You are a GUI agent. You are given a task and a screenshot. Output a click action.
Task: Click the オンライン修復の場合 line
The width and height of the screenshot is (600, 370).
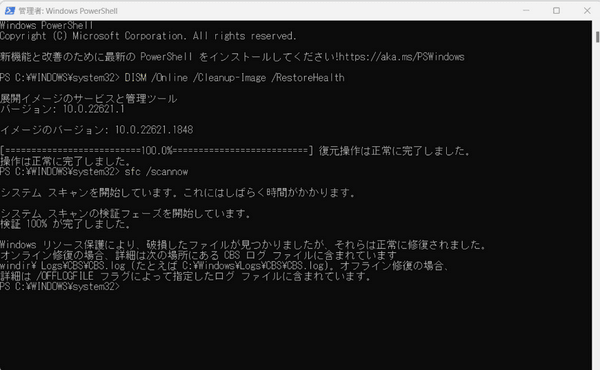click(198, 255)
